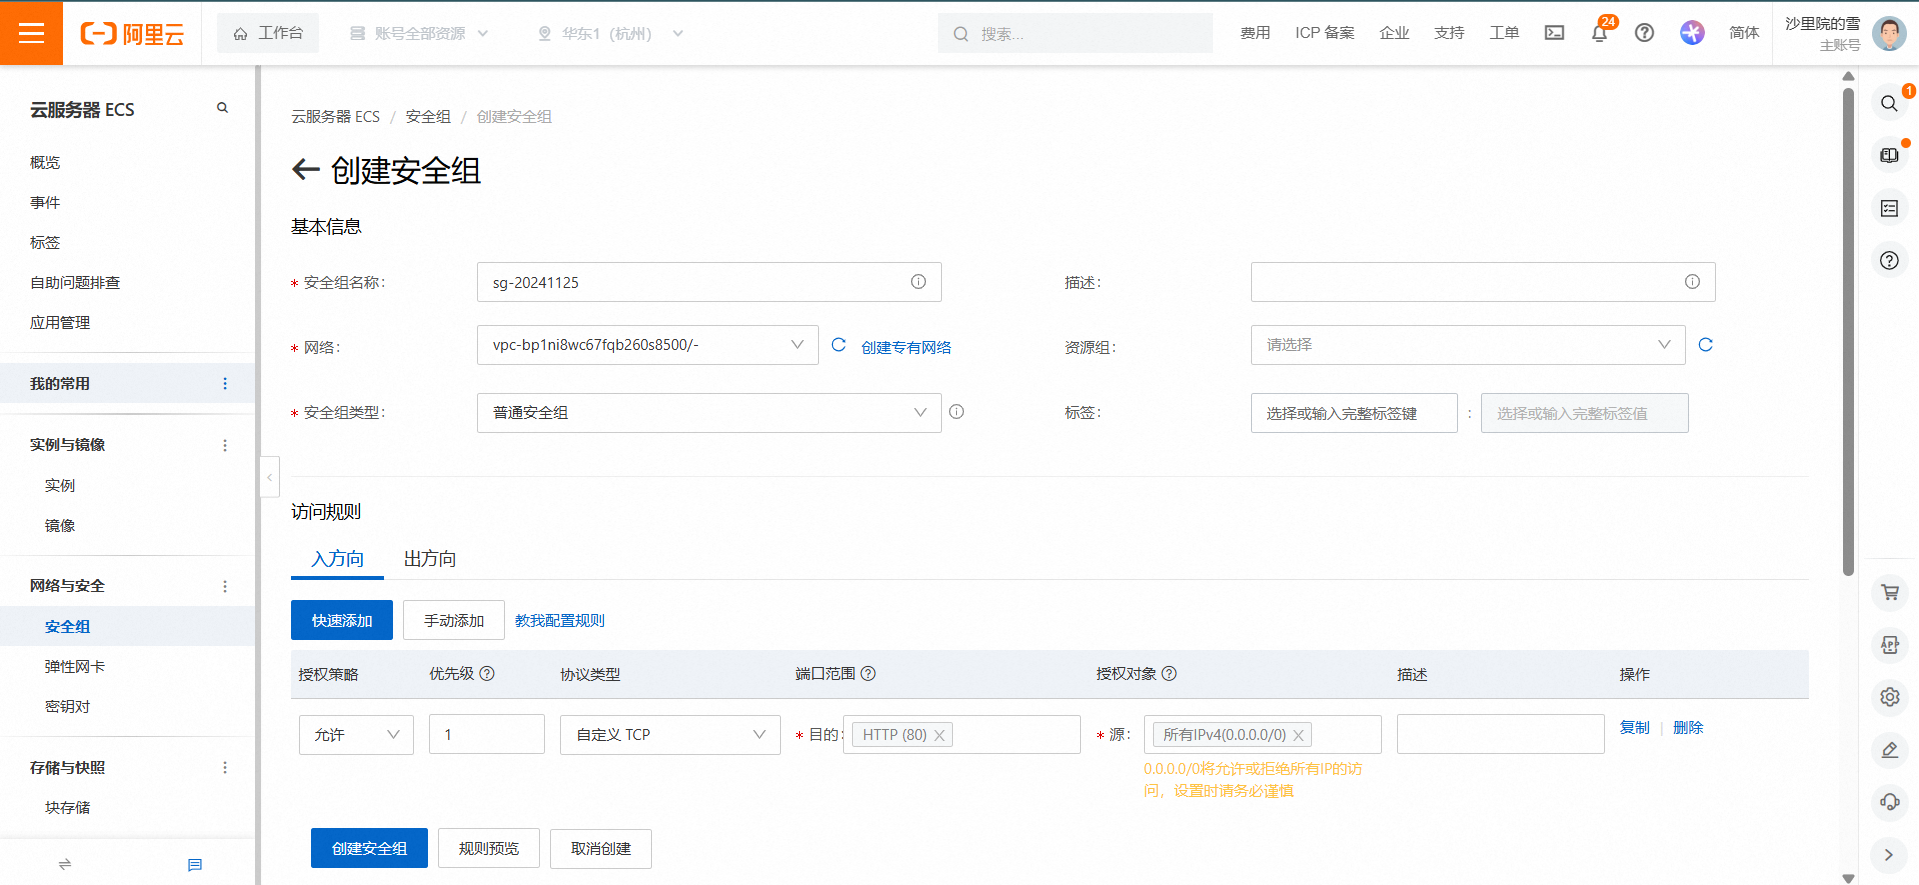Open the 授权策略 允许 dropdown
The width and height of the screenshot is (1919, 885).
[356, 735]
